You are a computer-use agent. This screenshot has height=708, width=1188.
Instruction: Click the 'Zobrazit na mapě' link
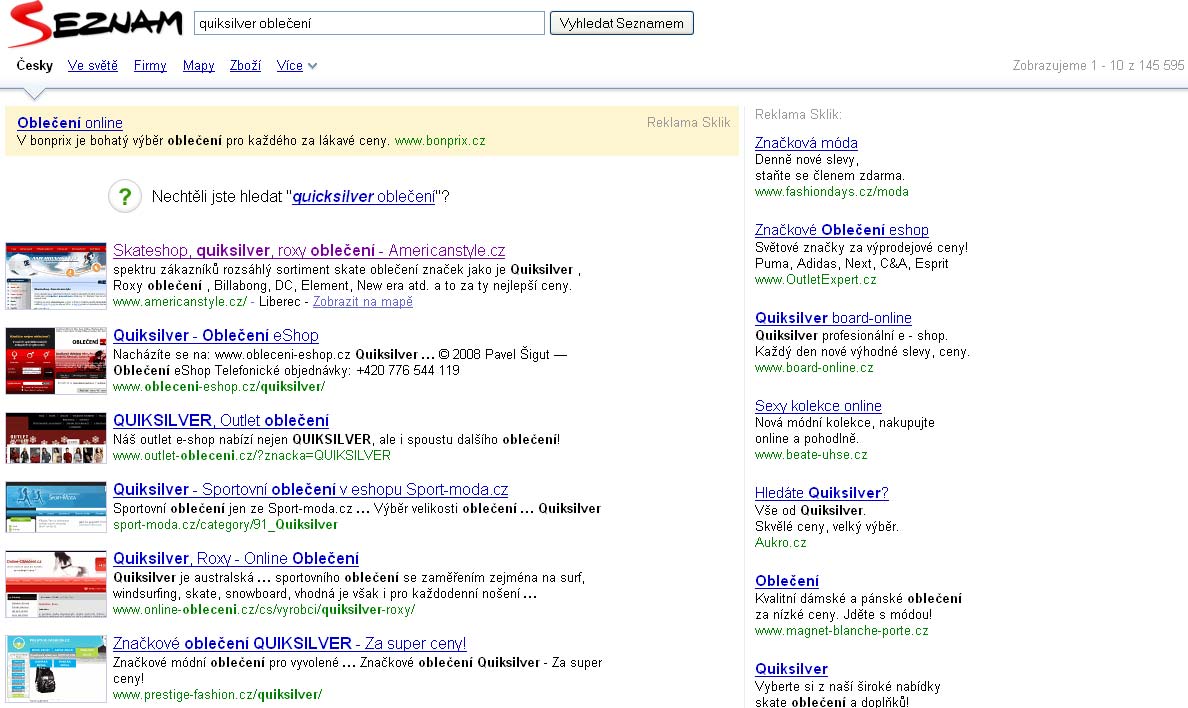363,302
